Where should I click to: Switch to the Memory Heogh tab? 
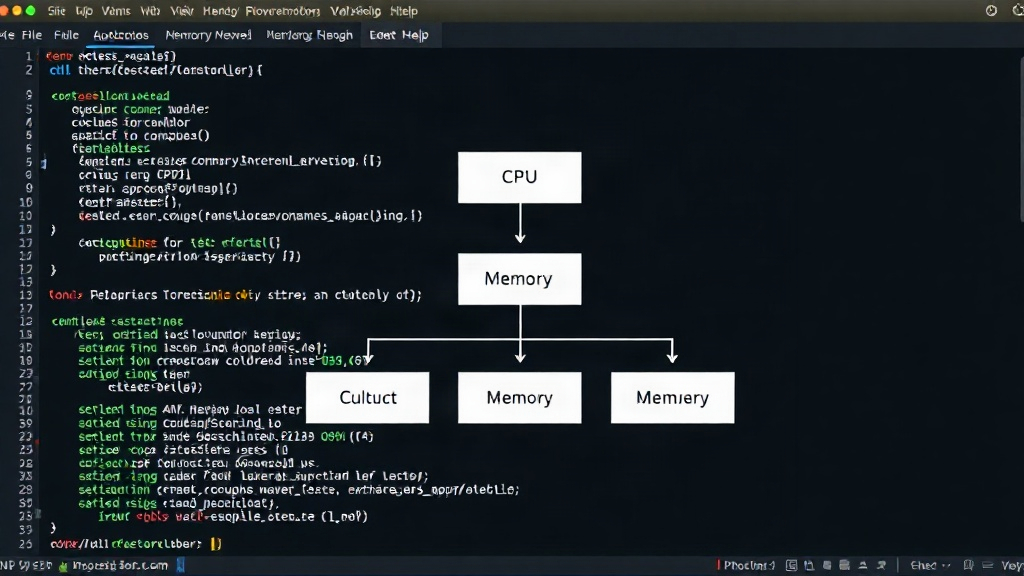310,35
